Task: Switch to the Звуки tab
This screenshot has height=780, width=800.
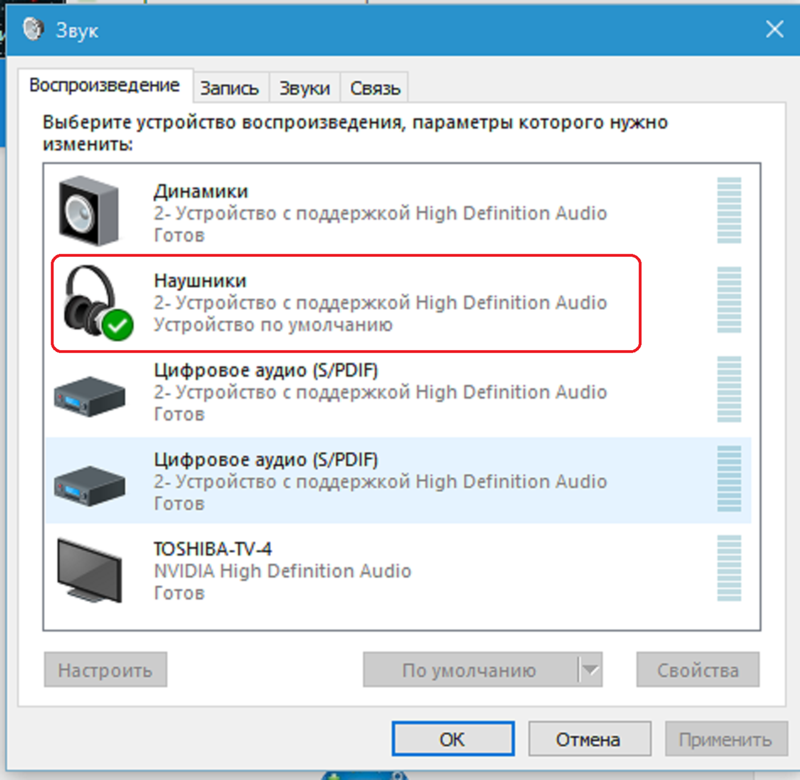Action: coord(305,88)
